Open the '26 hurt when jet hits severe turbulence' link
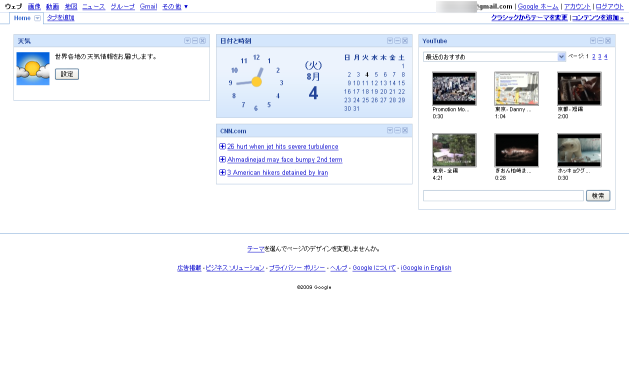Screen dimensions: 629x375 pos(283,146)
